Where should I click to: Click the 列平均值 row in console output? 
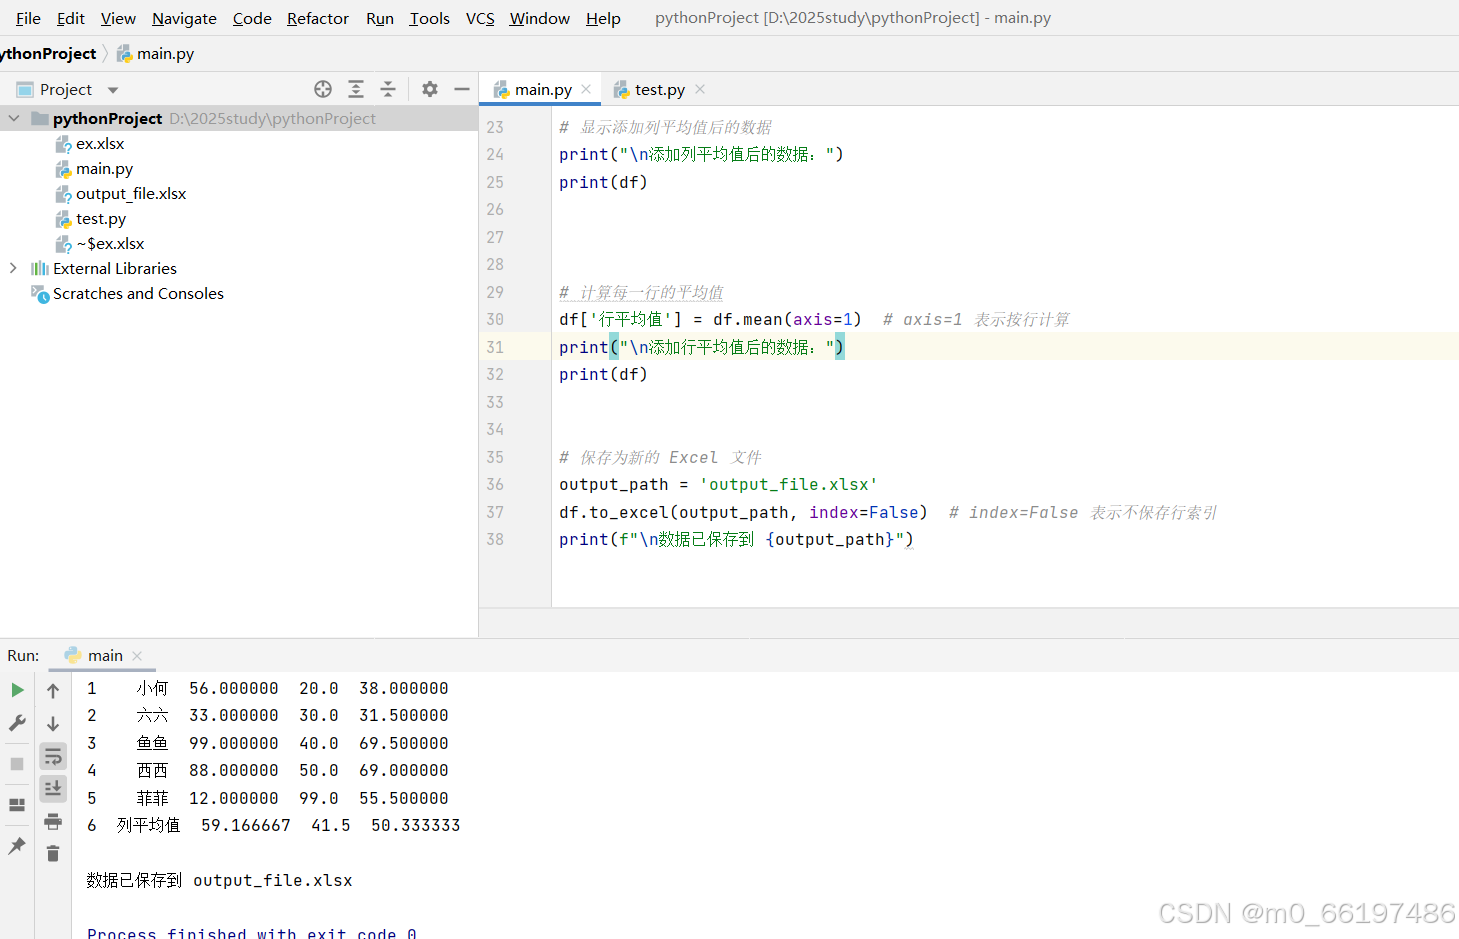273,826
